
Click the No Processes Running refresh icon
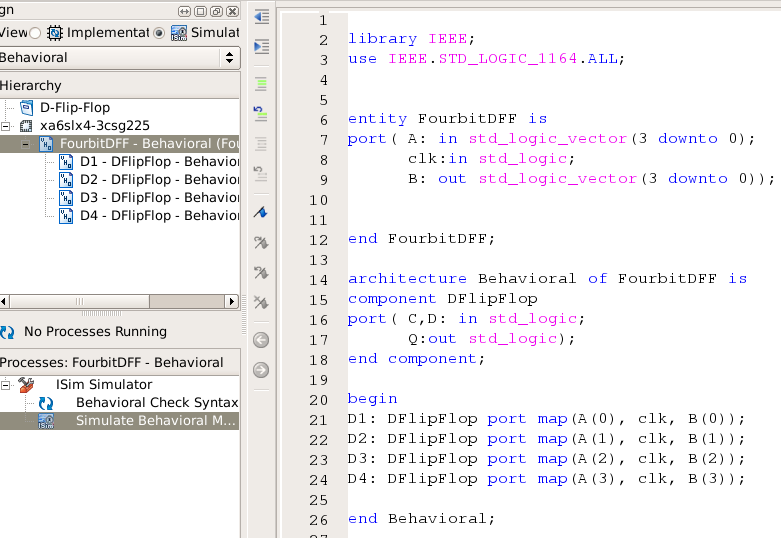tap(7, 332)
